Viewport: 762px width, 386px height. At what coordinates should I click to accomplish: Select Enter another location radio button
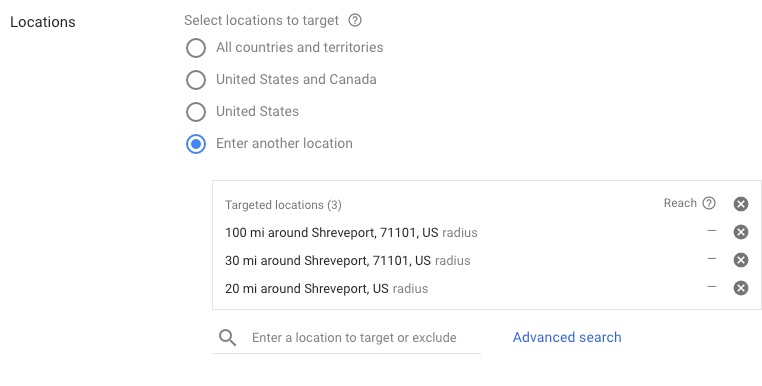[196, 144]
